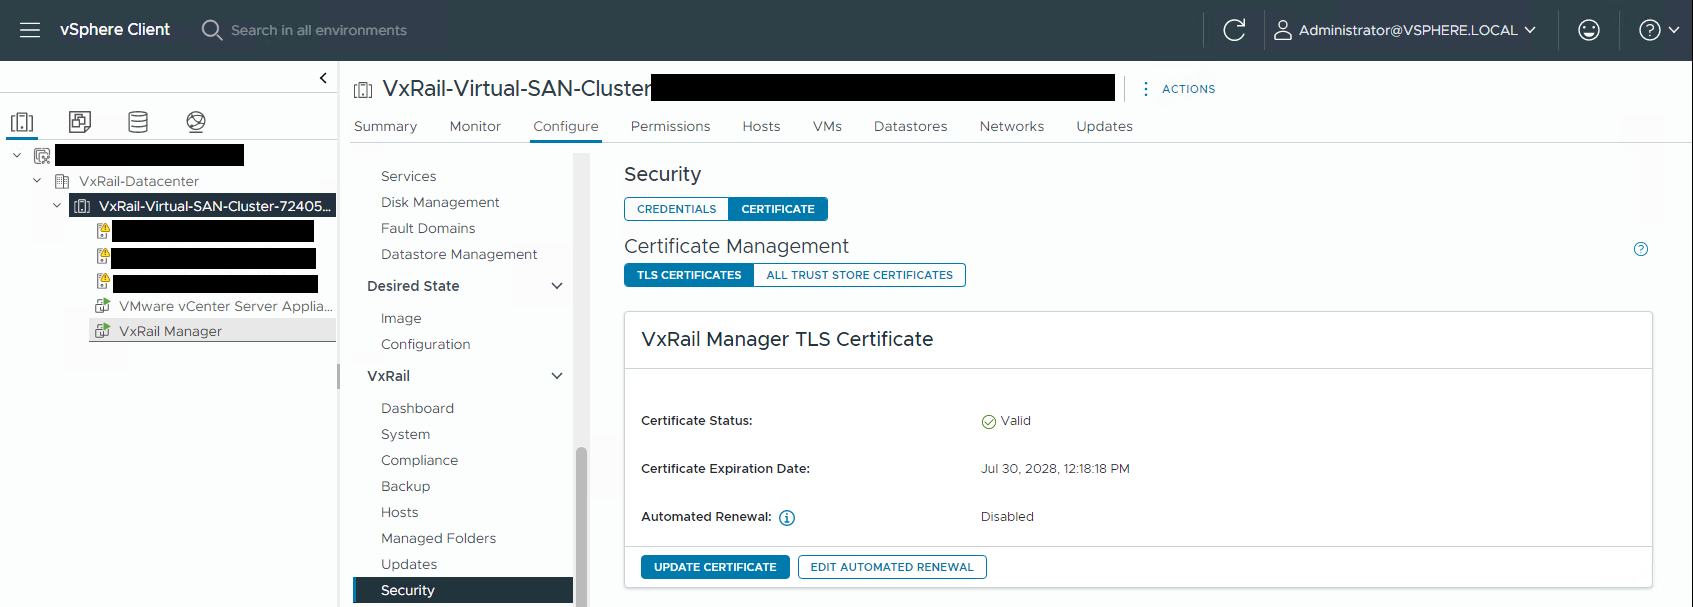This screenshot has height=607, width=1693.
Task: Collapse the VxRail-Virtual-SAN-Cluster tree node
Action: pos(57,205)
